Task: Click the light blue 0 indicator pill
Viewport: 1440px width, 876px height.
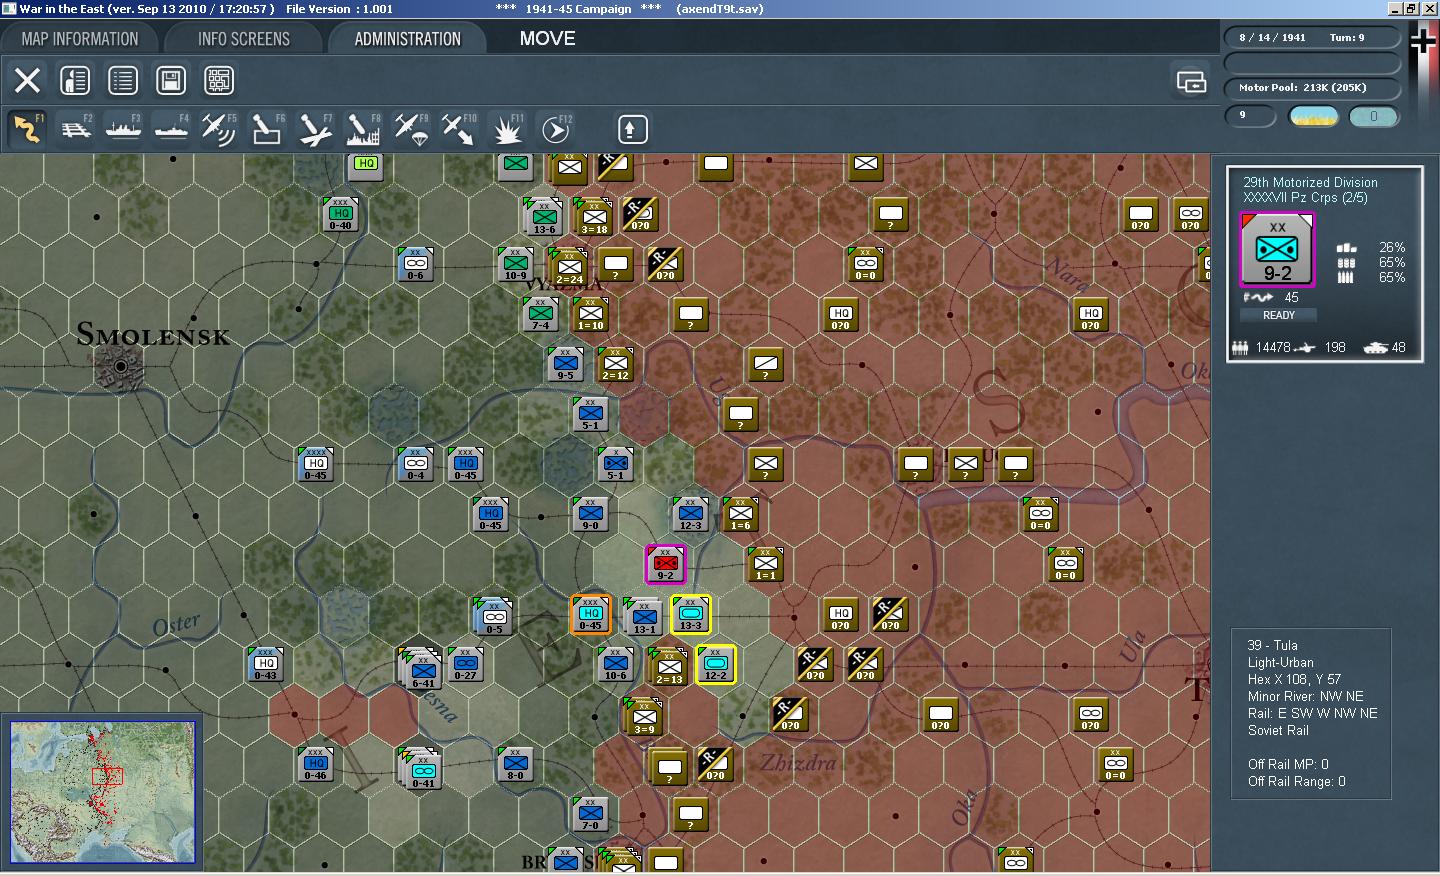Action: [x=1373, y=116]
